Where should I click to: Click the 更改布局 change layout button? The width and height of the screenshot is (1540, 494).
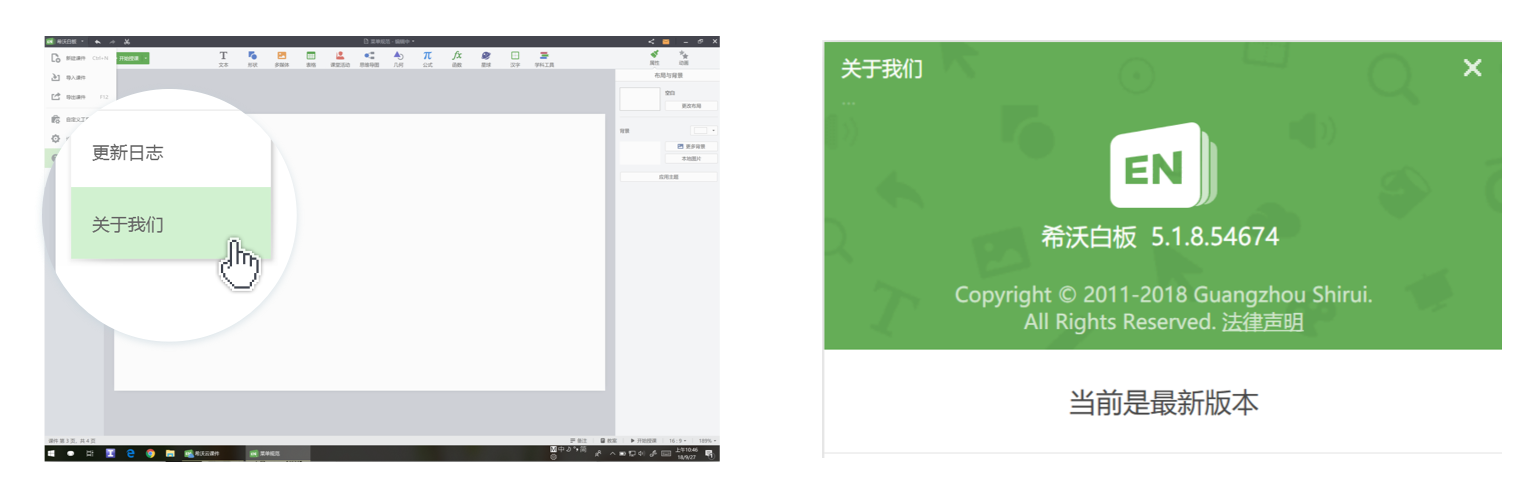click(691, 105)
